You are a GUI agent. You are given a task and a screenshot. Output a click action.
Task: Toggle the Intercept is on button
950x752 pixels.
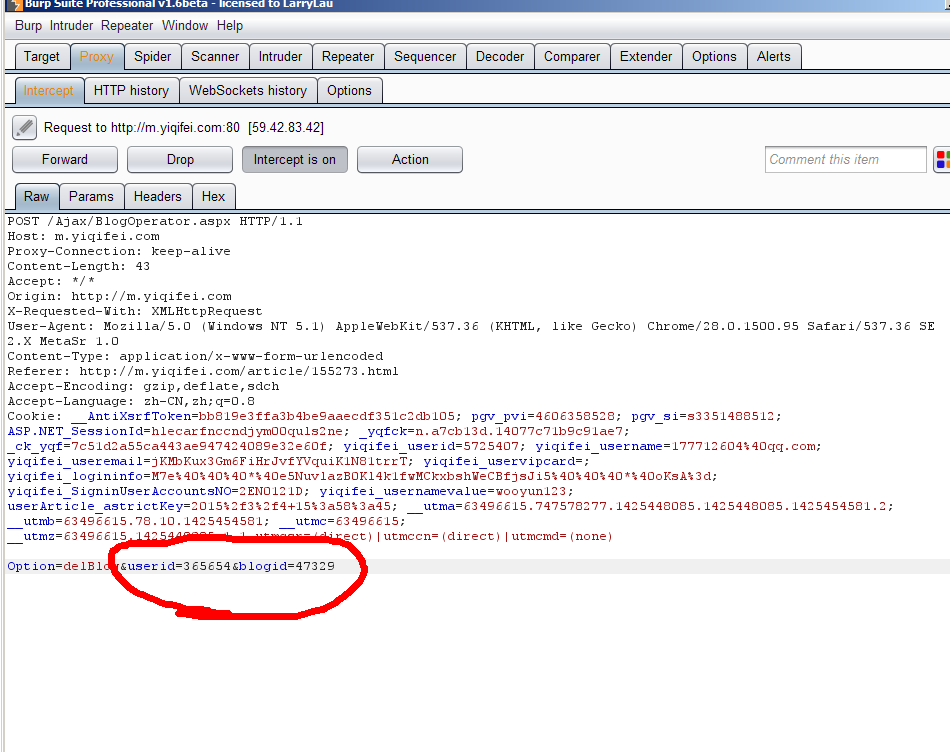(x=294, y=159)
